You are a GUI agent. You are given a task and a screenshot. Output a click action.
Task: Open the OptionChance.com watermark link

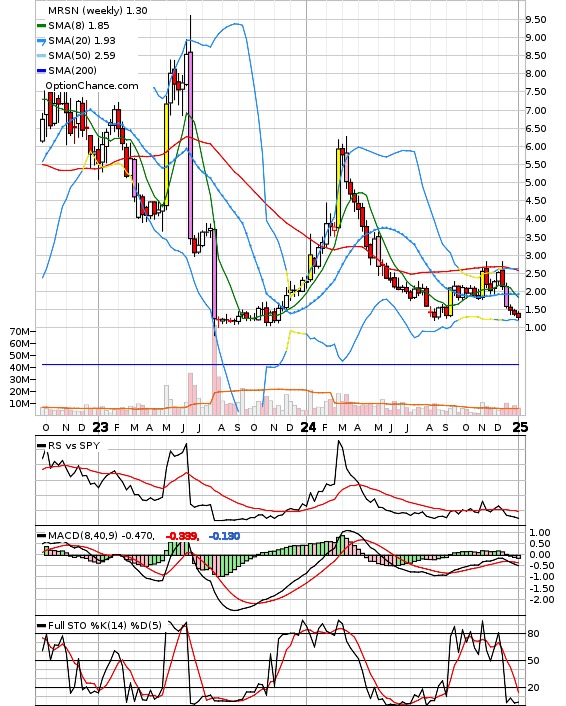[x=92, y=86]
